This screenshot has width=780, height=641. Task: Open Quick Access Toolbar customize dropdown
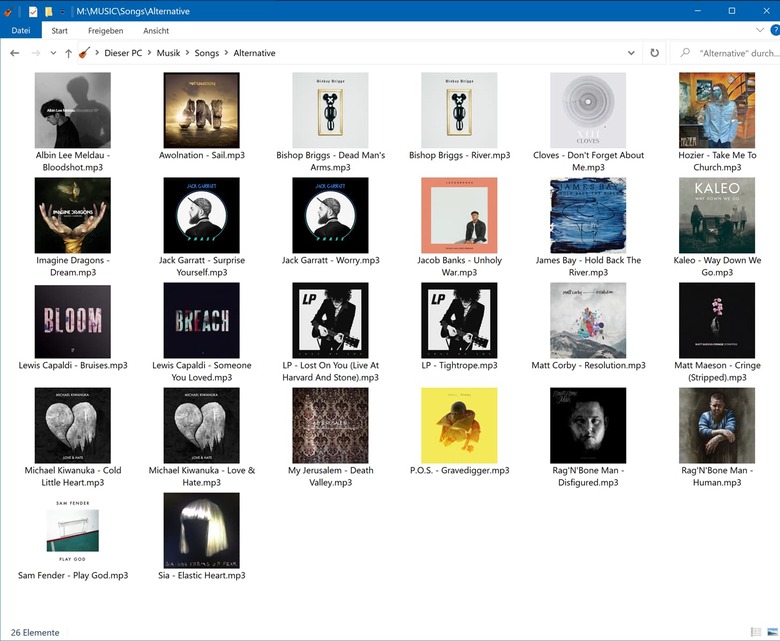62,11
